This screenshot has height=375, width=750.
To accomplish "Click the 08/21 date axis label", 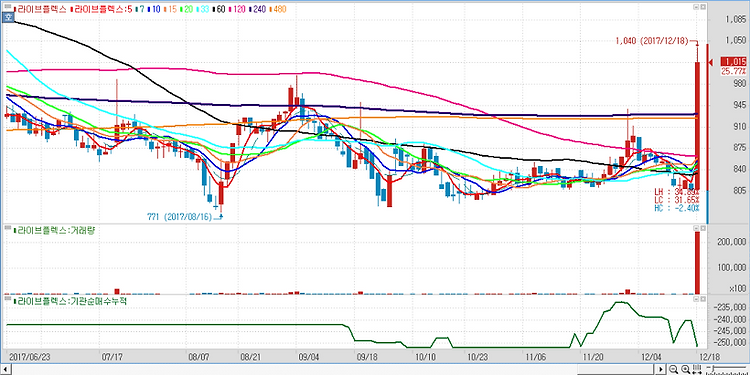I will pyautogui.click(x=252, y=357).
